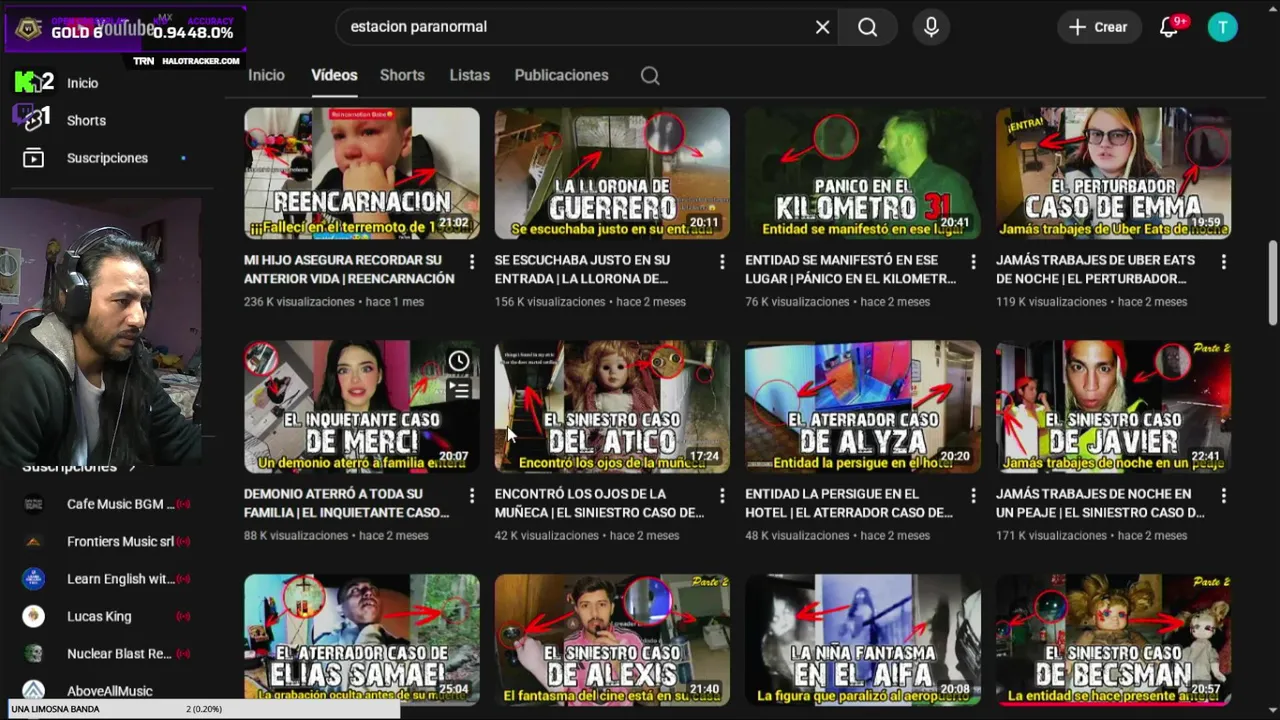Viewport: 1280px width, 720px height.
Task: Start voice search with the microphone icon
Action: click(x=931, y=27)
